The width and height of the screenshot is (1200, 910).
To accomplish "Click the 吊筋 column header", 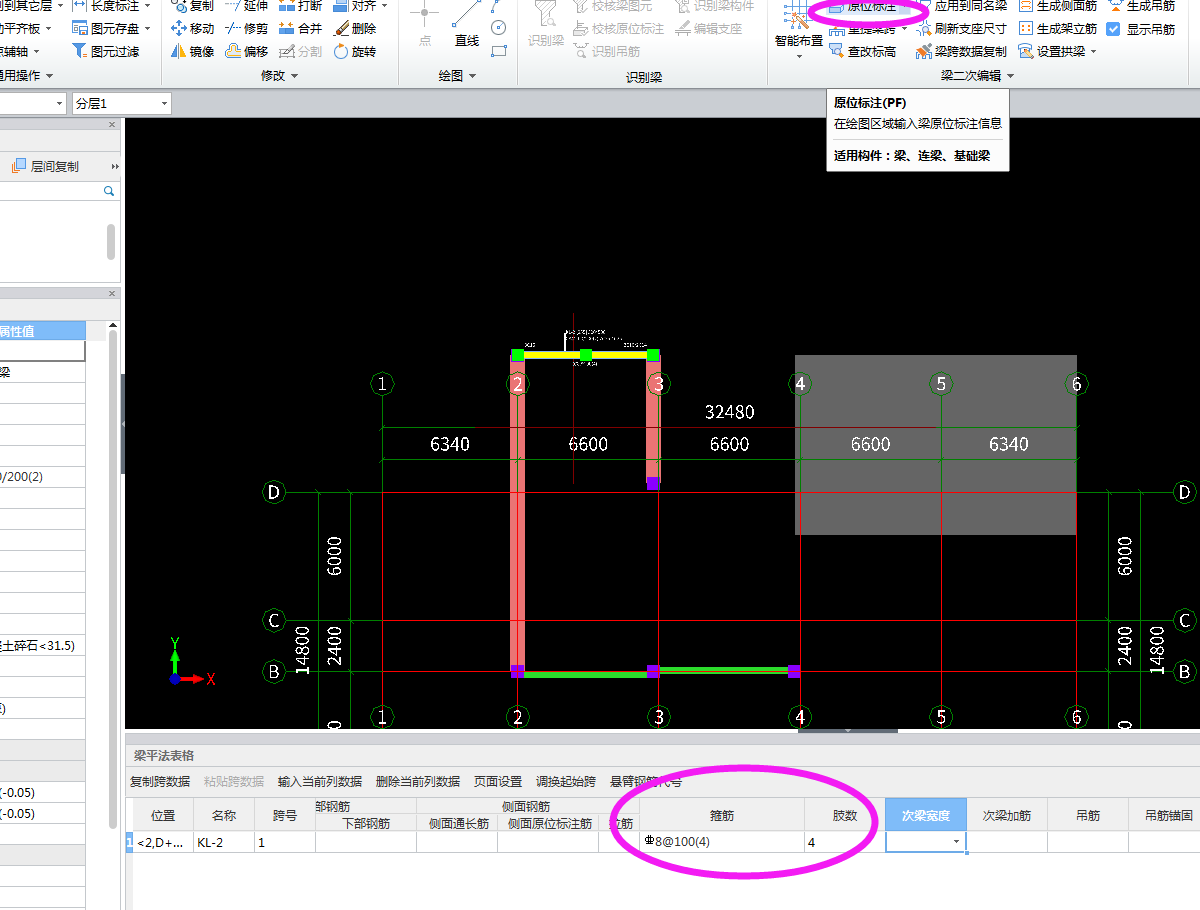I will click(1088, 815).
